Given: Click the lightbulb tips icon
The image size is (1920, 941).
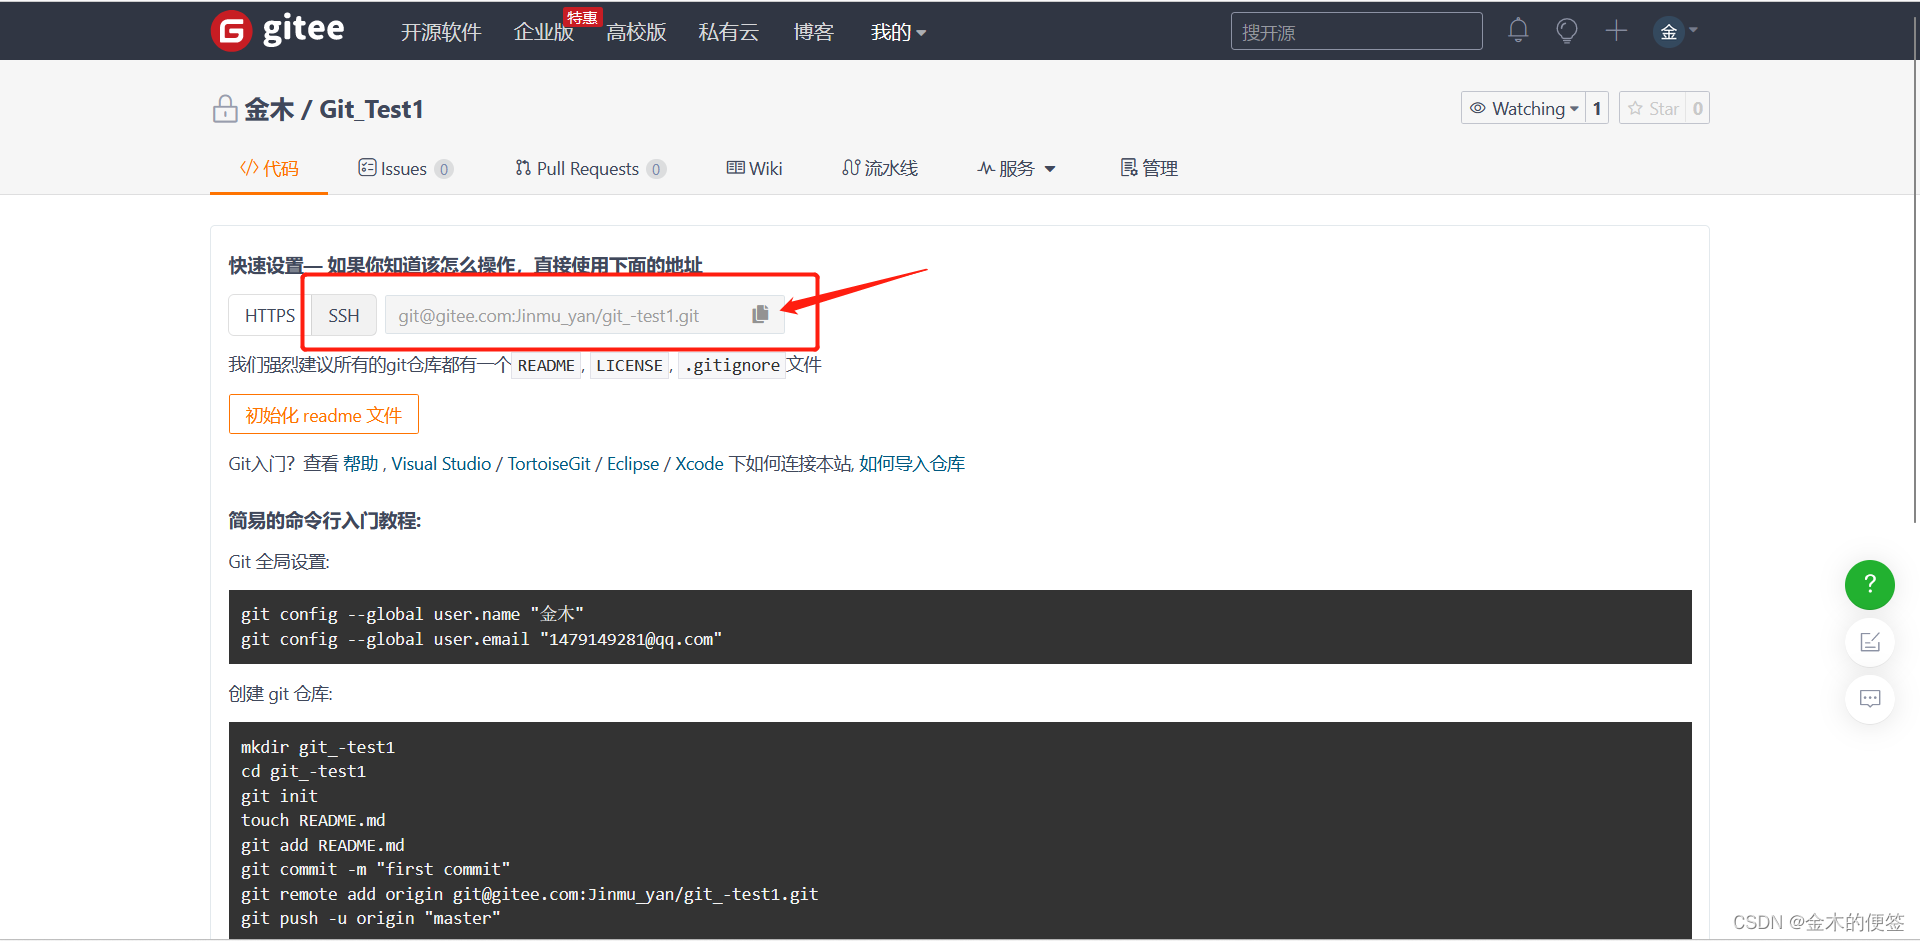Looking at the screenshot, I should pos(1567,31).
